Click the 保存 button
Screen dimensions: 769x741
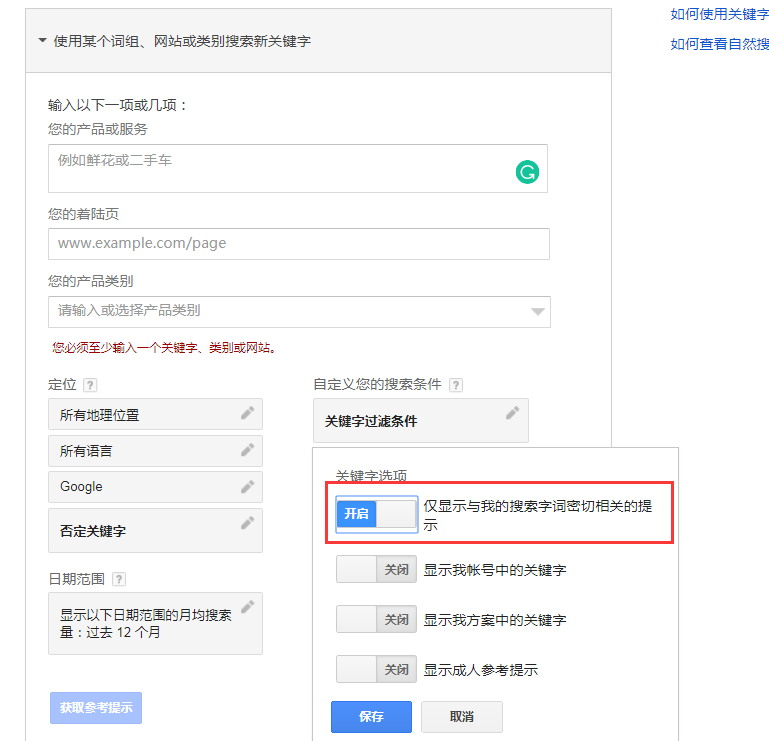371,716
